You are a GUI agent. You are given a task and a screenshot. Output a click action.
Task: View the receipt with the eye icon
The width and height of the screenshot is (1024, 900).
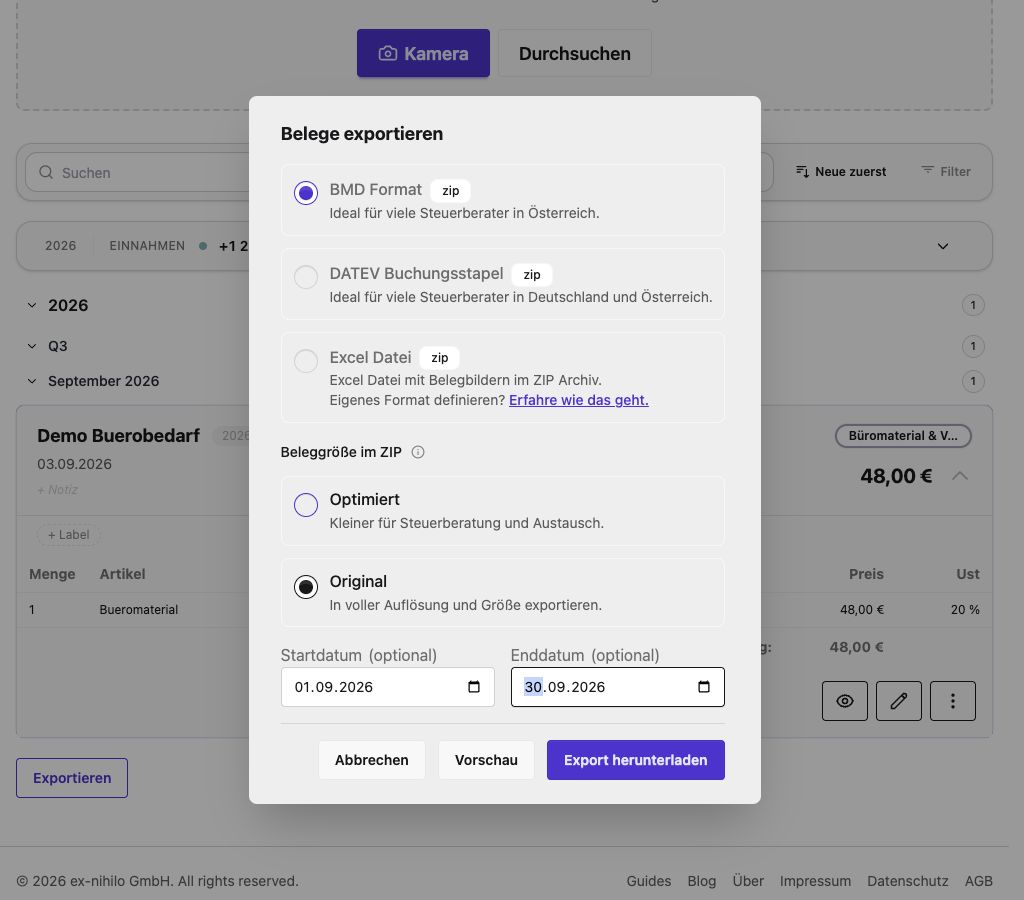point(844,701)
